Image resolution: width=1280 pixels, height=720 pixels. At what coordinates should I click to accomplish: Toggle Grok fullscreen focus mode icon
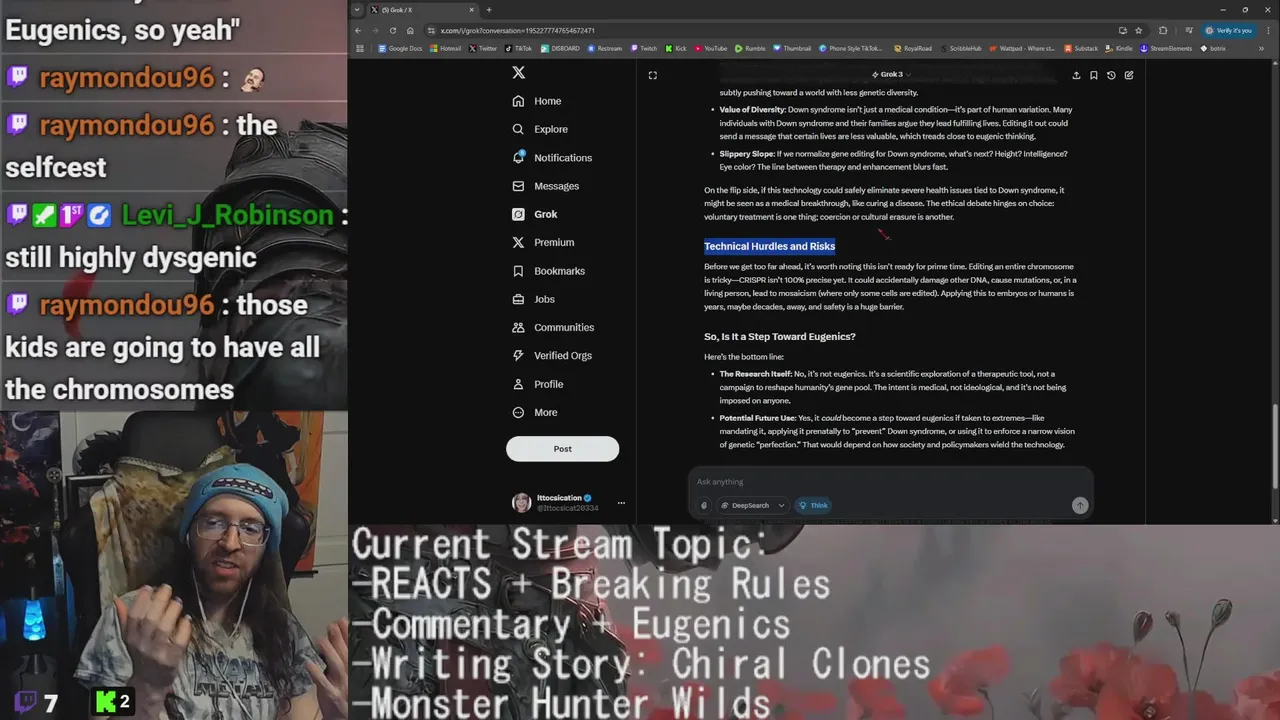(x=652, y=75)
